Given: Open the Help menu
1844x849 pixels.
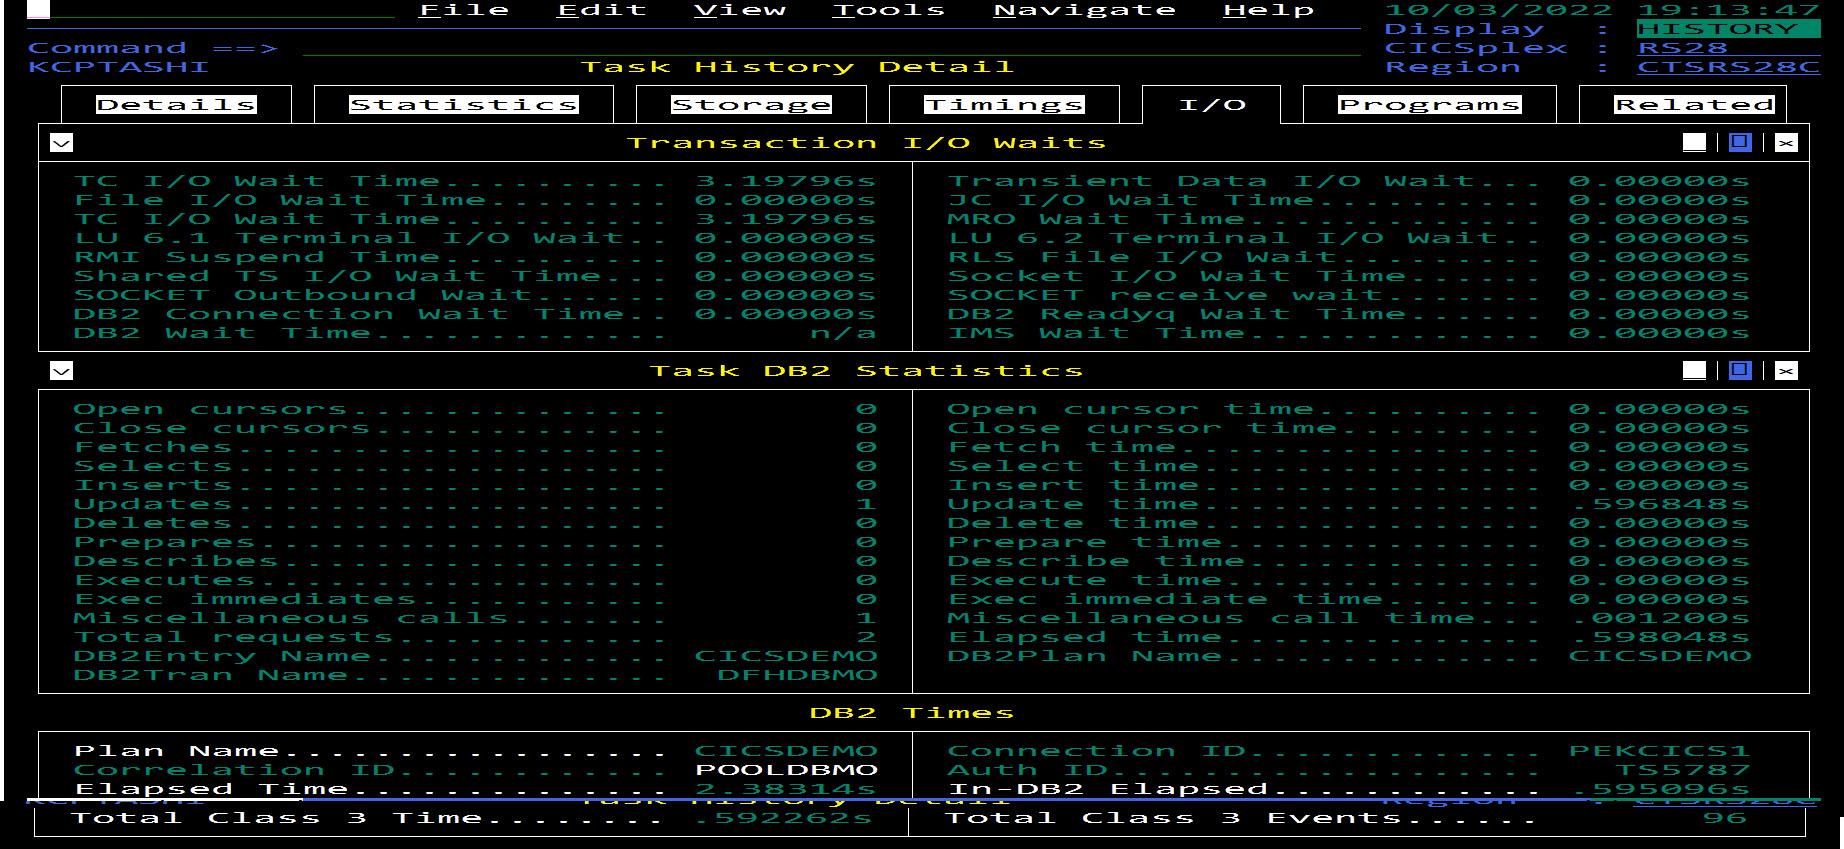Looking at the screenshot, I should coord(1269,10).
